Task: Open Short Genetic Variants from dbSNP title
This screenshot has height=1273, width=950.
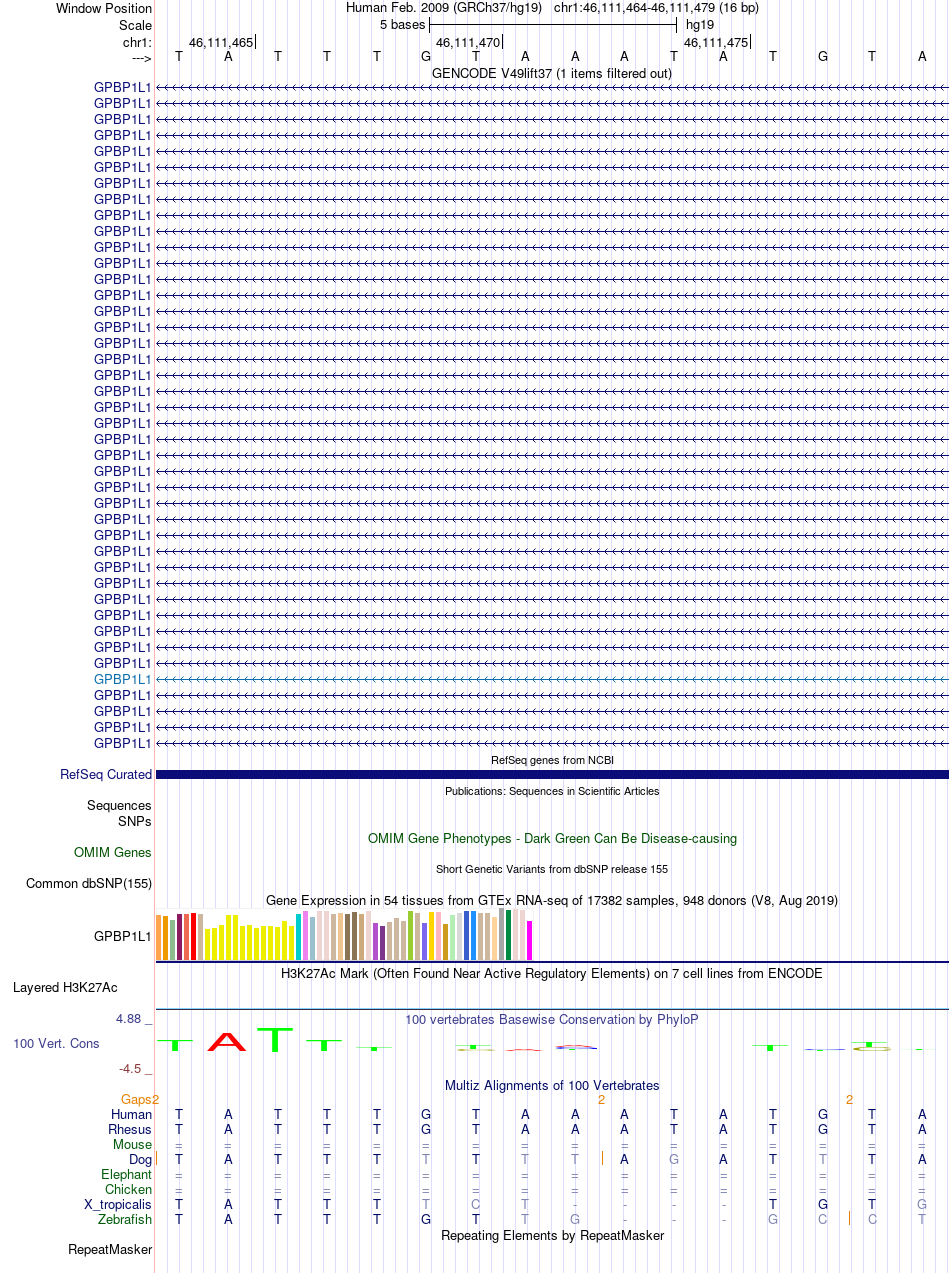Action: point(552,870)
